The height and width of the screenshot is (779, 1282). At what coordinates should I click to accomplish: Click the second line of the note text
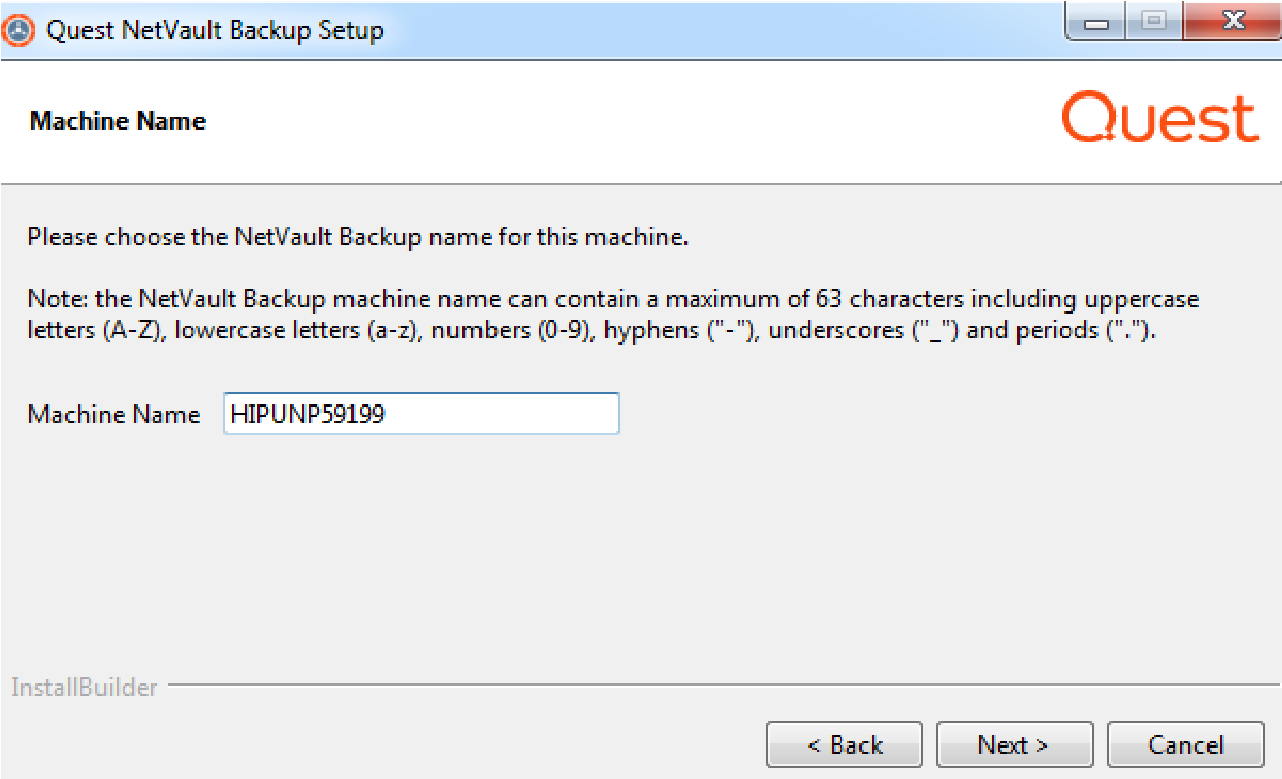[590, 331]
